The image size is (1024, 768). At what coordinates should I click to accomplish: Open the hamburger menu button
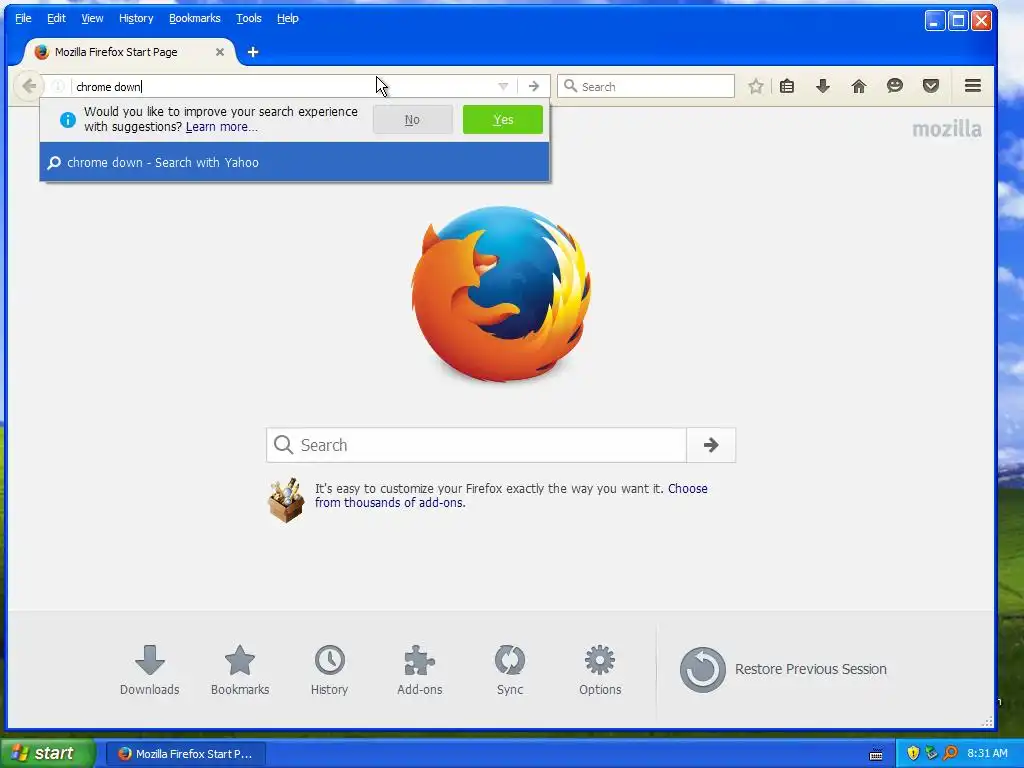click(x=972, y=86)
